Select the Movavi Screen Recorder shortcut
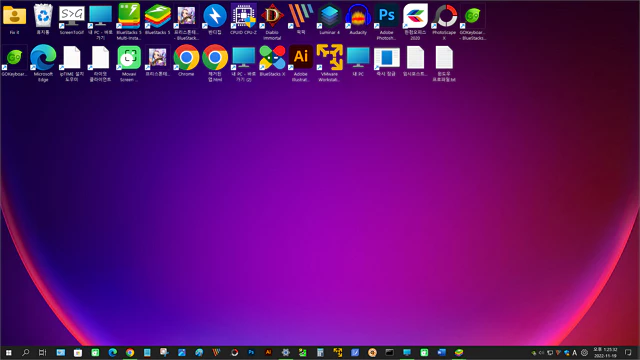The height and width of the screenshot is (360, 640). pyautogui.click(x=129, y=63)
